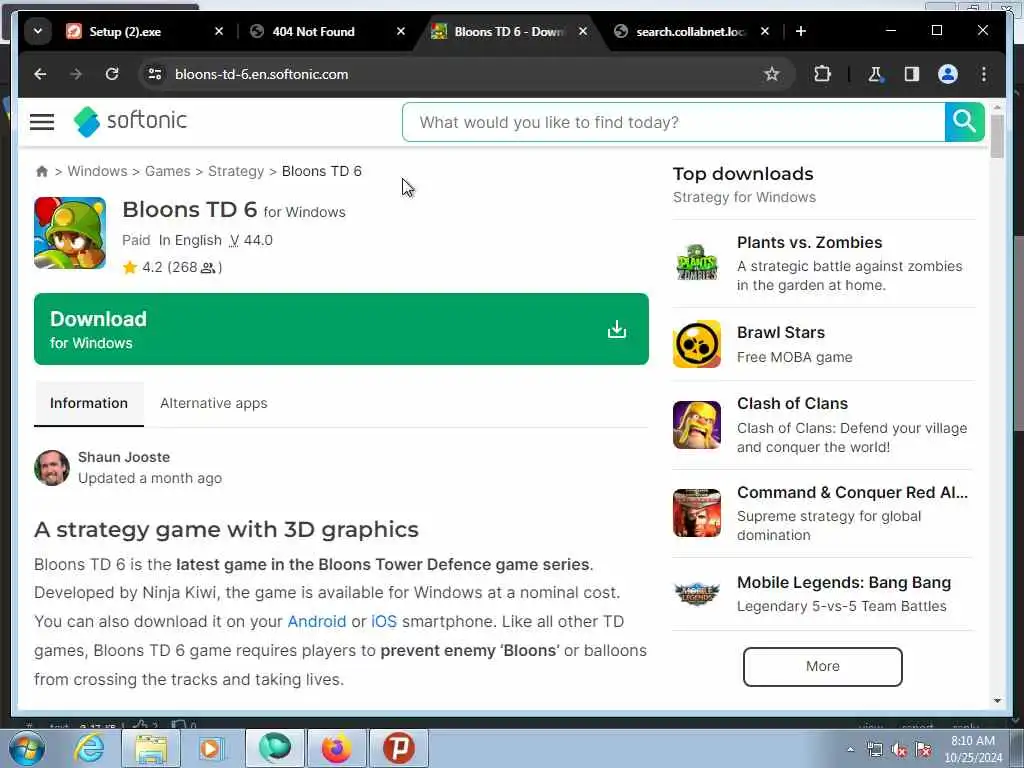Close the Bloons TD 6 browser tab
This screenshot has height=768, width=1024.
coord(583,31)
